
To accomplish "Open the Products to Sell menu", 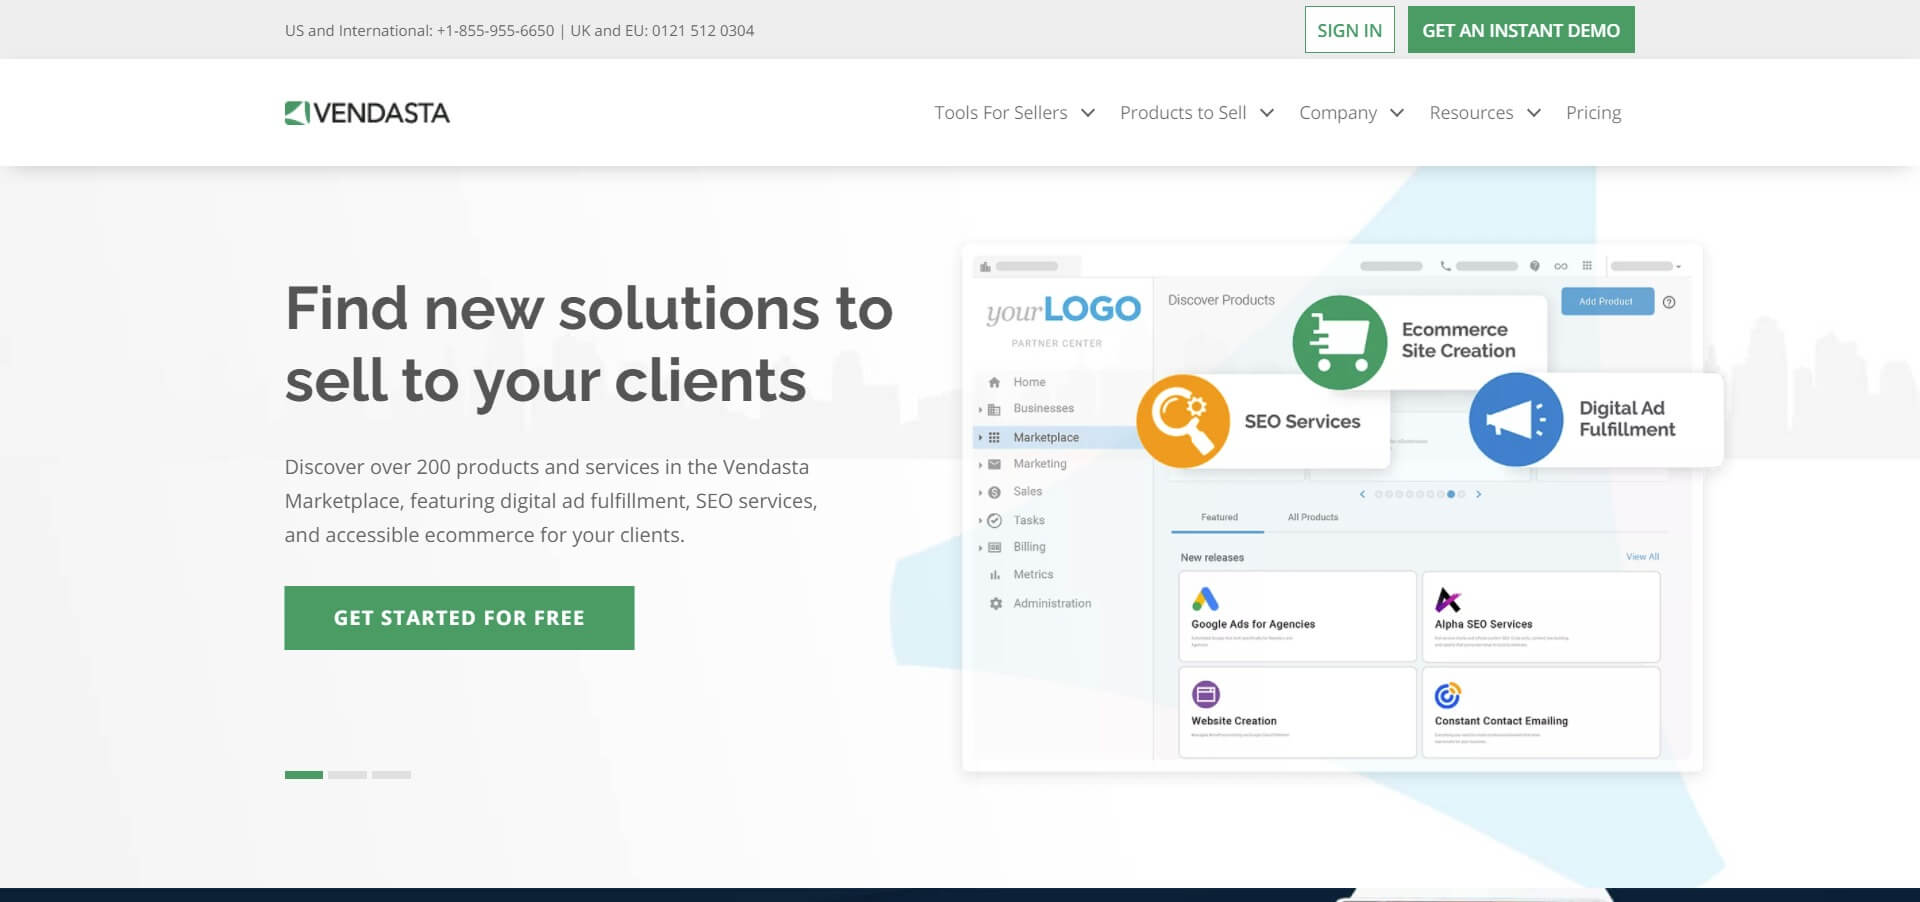I will coord(1183,113).
